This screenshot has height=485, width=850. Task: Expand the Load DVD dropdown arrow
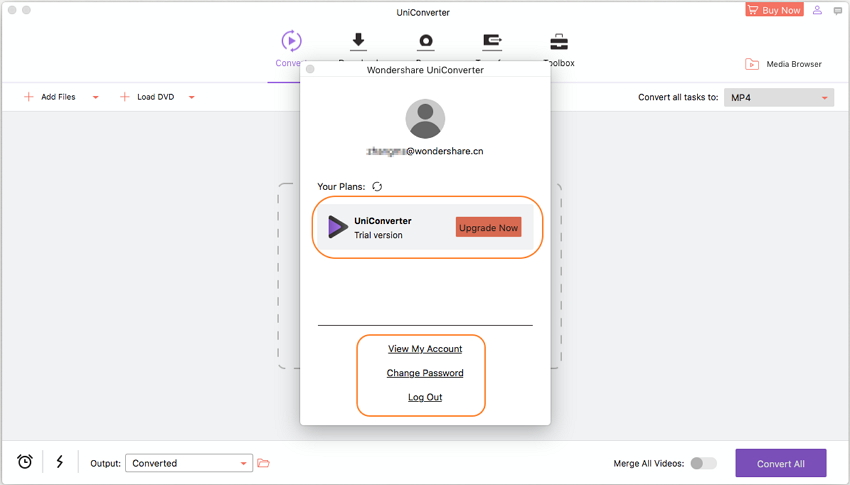pyautogui.click(x=191, y=98)
